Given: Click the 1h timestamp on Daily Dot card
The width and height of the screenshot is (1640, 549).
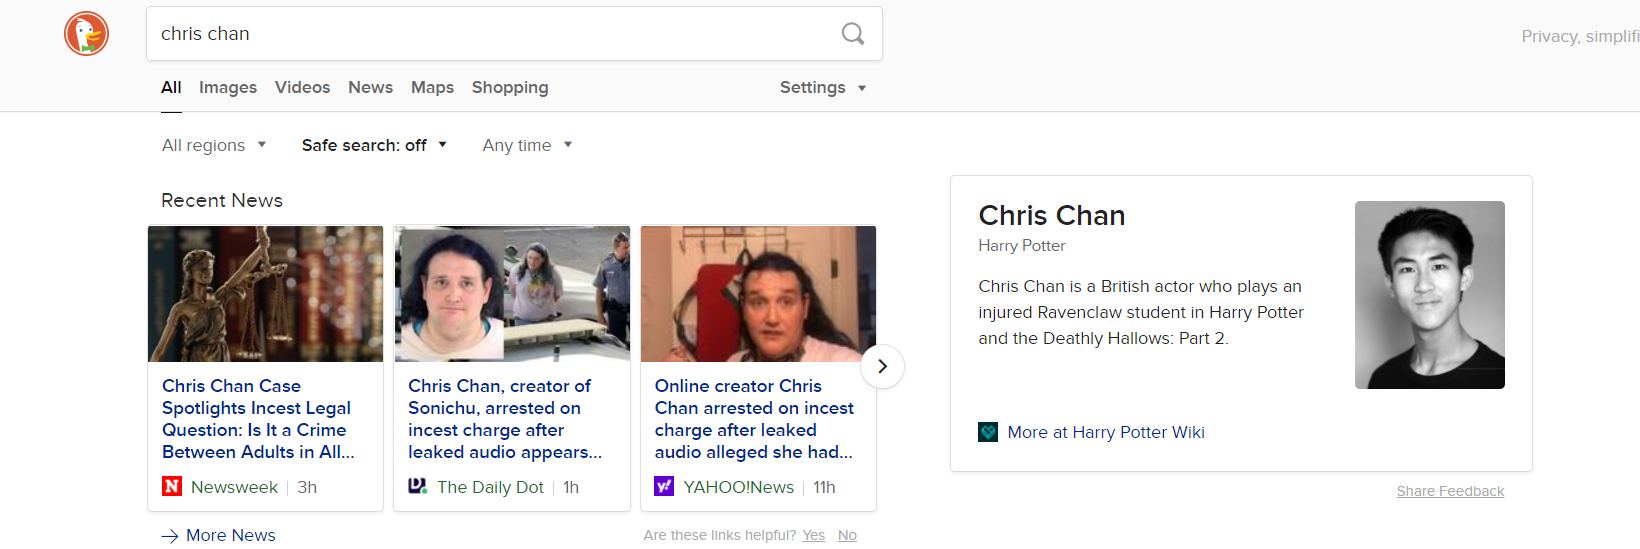Looking at the screenshot, I should pyautogui.click(x=571, y=487).
